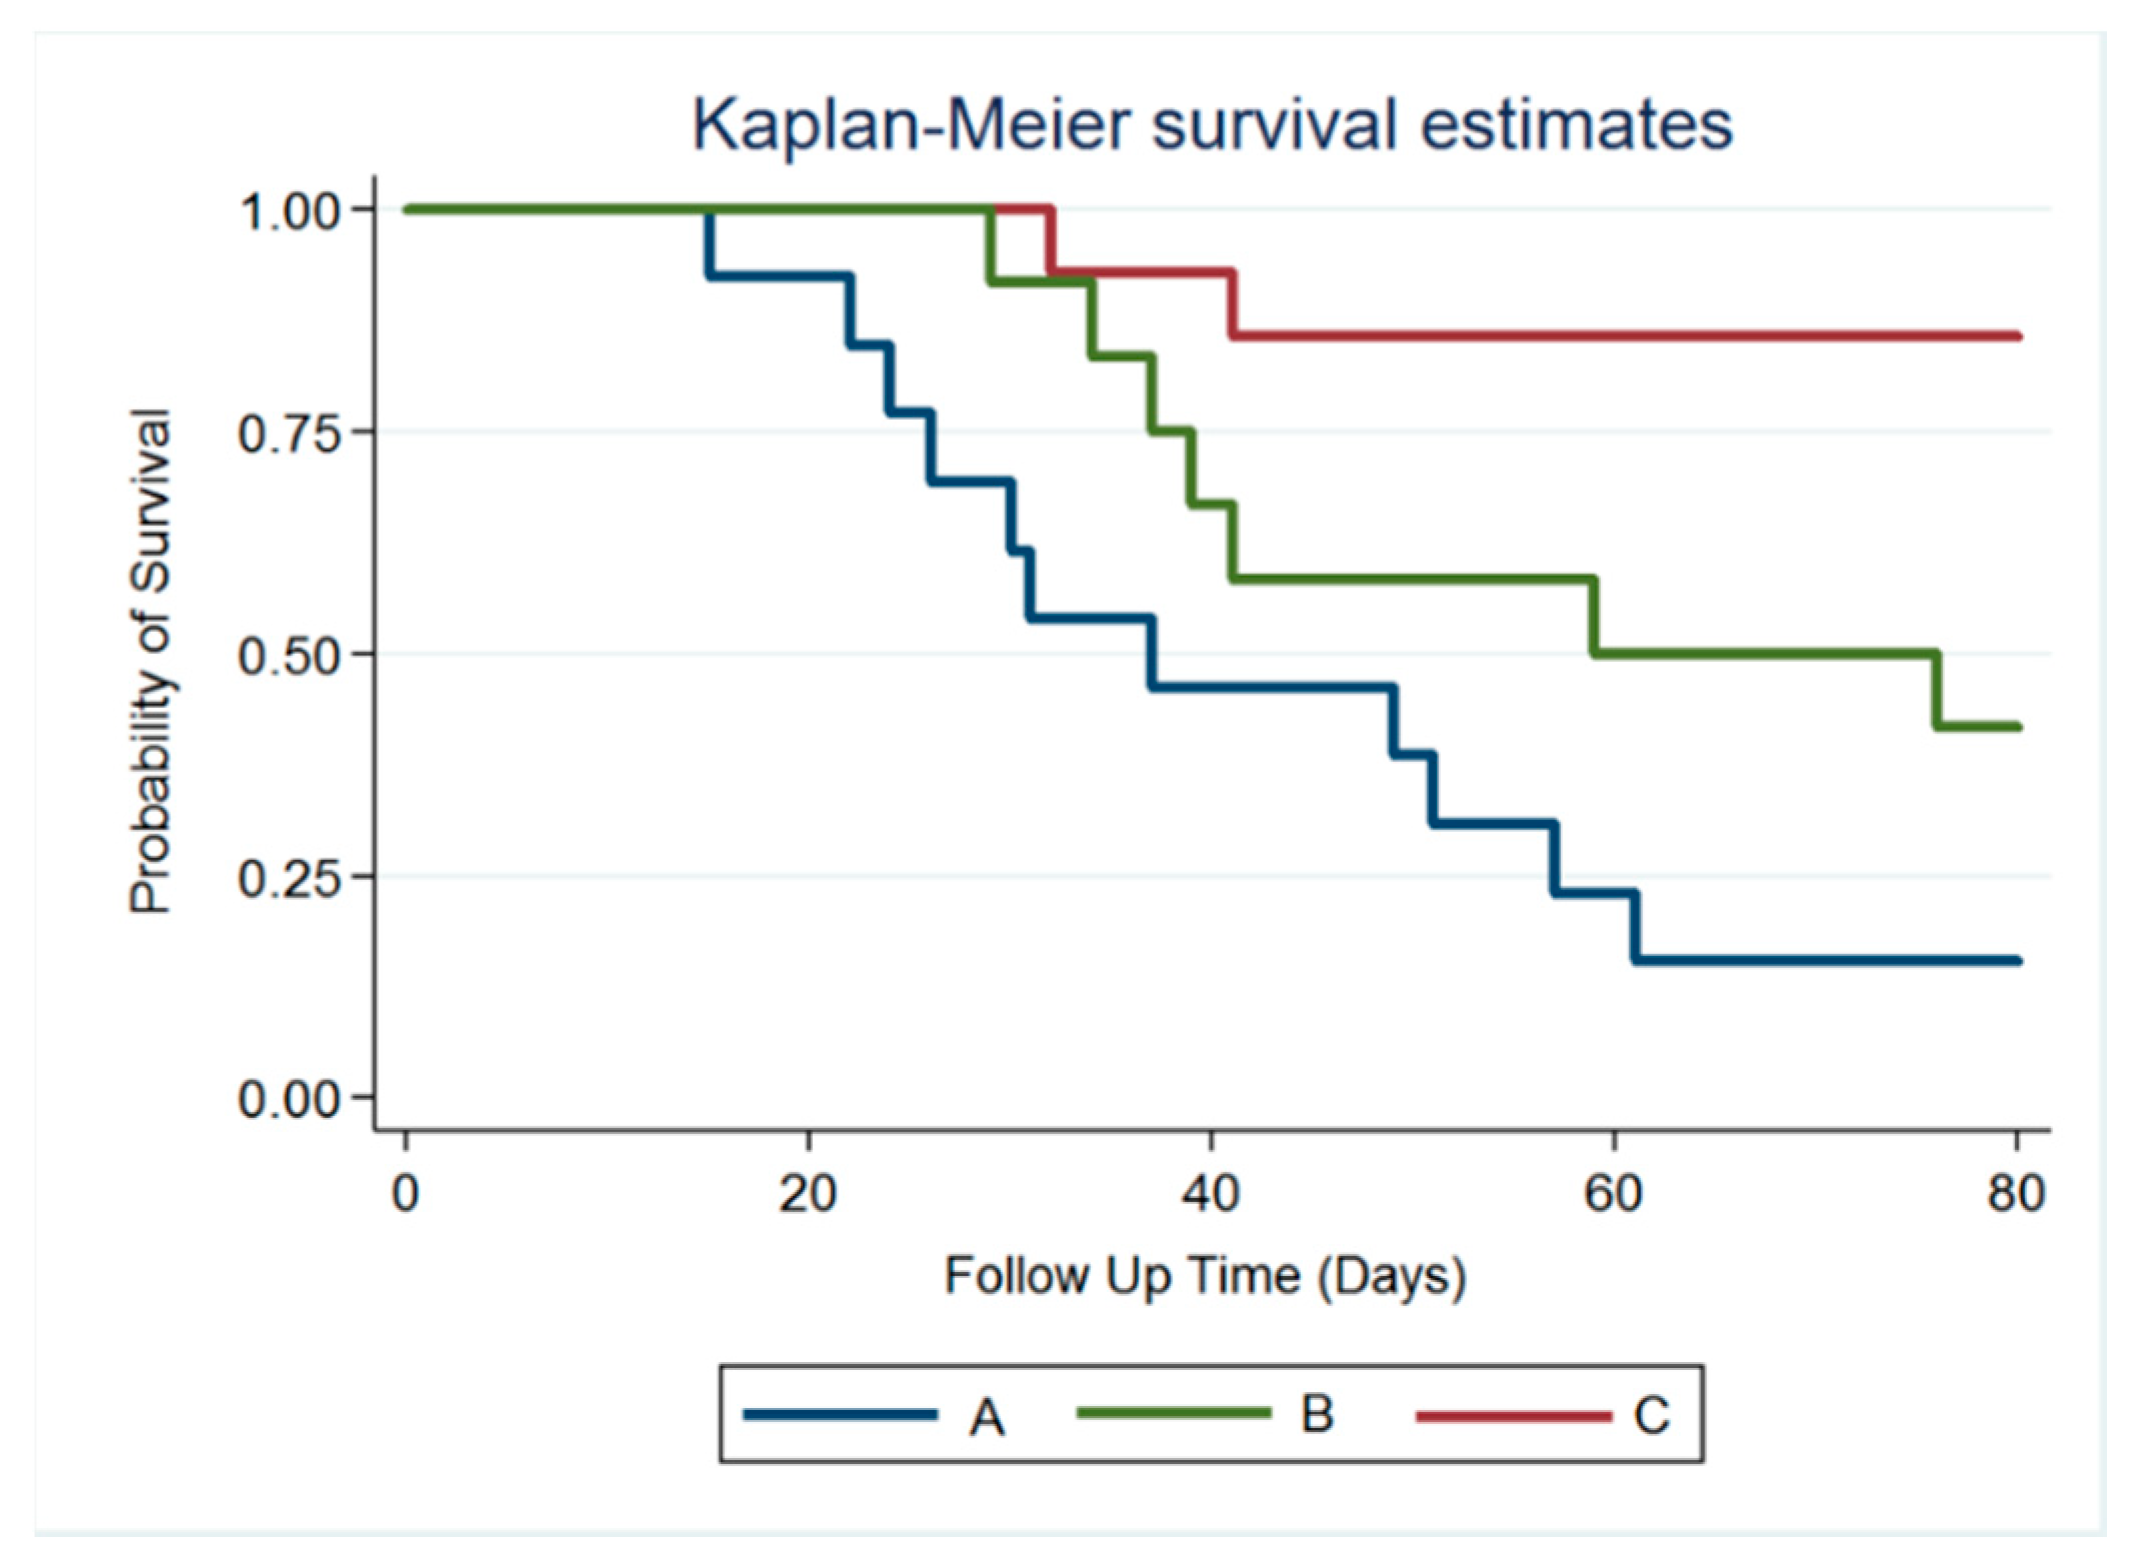This screenshot has height=1563, width=2134.
Task: Click the 1.00 y-axis tick label
Action: tap(291, 211)
